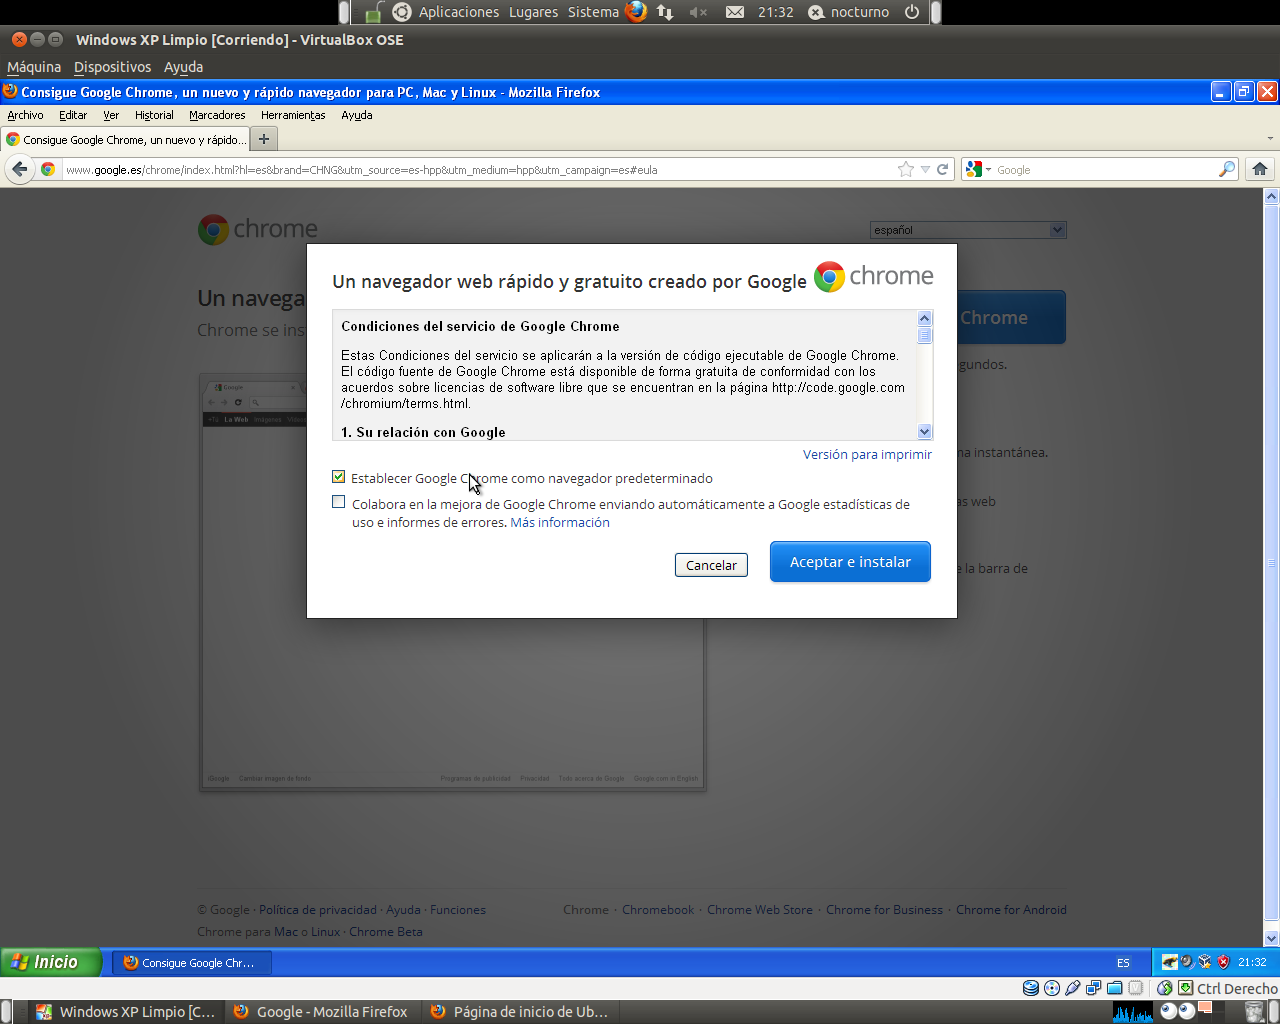Image resolution: width=1280 pixels, height=1024 pixels.
Task: Click the Cancelar button
Action: (711, 565)
